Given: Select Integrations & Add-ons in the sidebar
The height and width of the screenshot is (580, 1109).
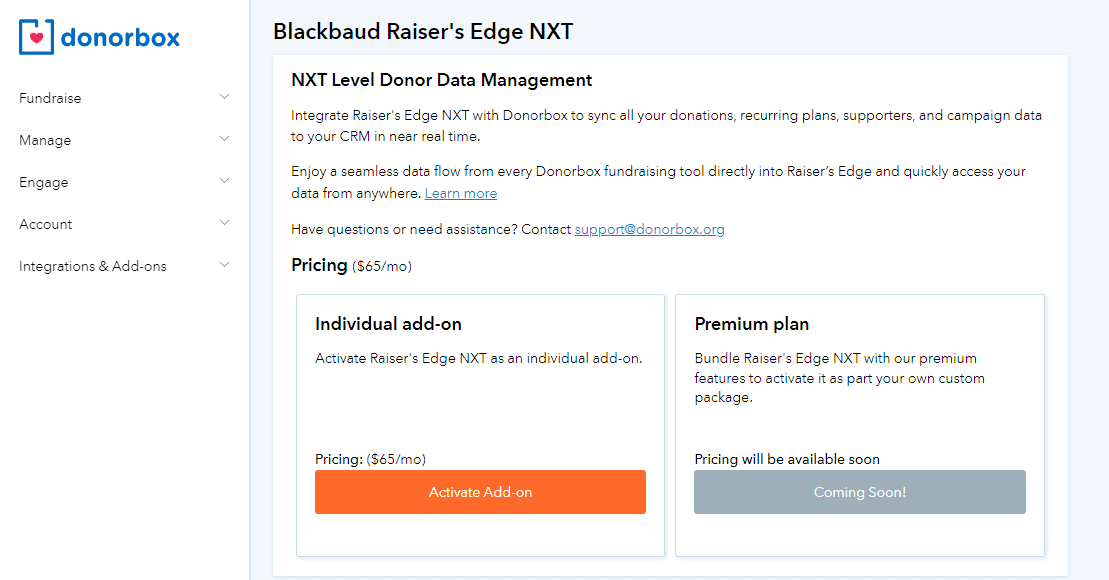Looking at the screenshot, I should click(x=93, y=266).
